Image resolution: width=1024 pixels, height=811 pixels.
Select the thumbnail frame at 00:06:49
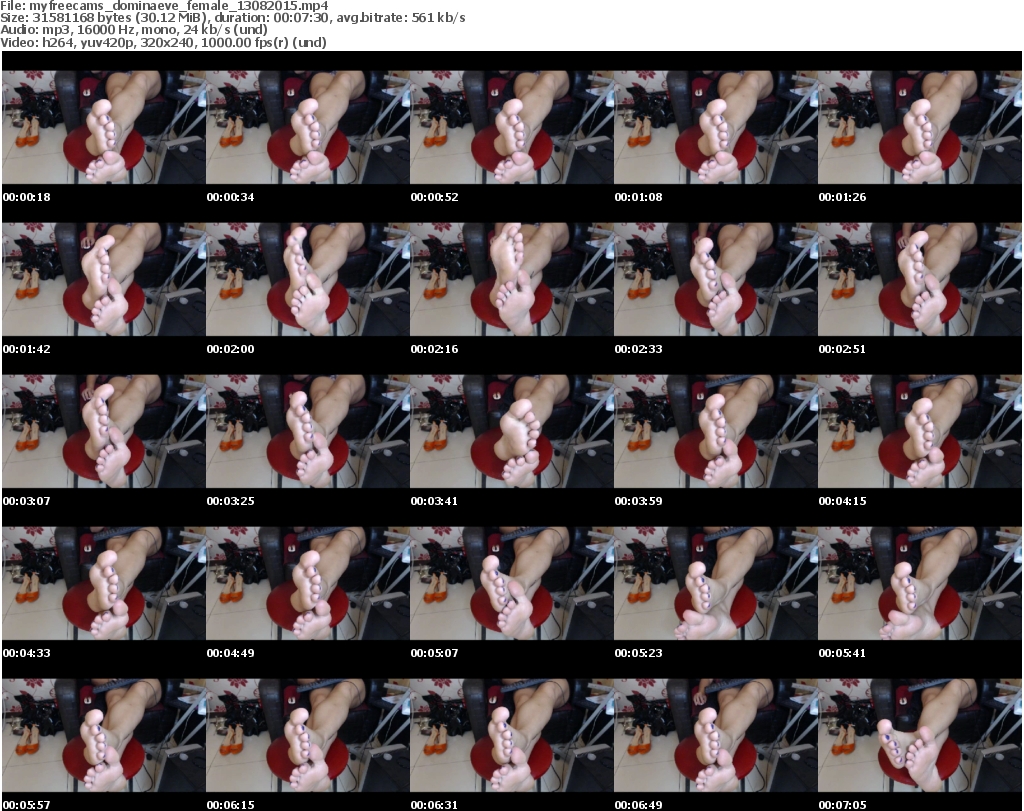coord(716,736)
